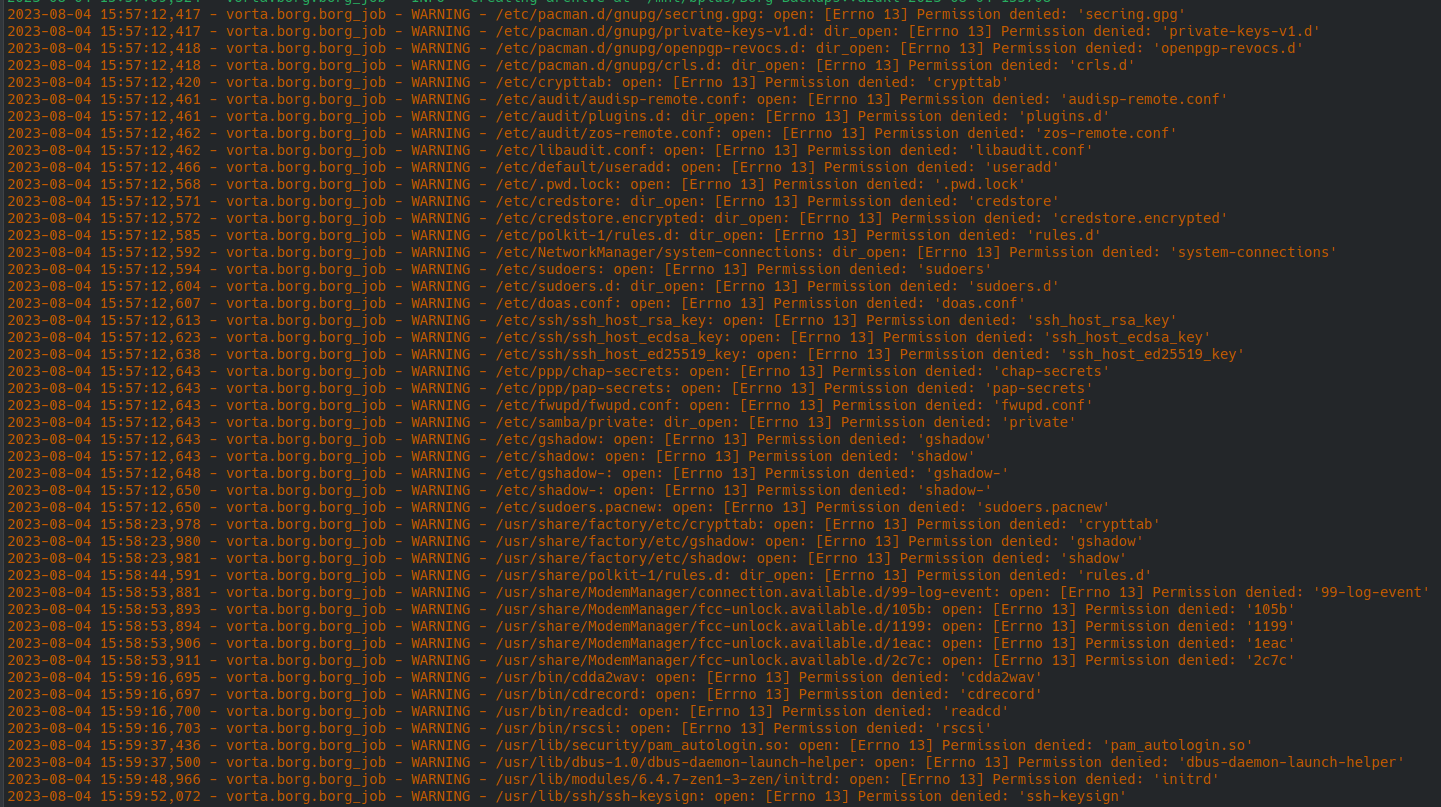Select the /etc/ppp/chap-secrets path
The width and height of the screenshot is (1441, 807).
point(587,371)
